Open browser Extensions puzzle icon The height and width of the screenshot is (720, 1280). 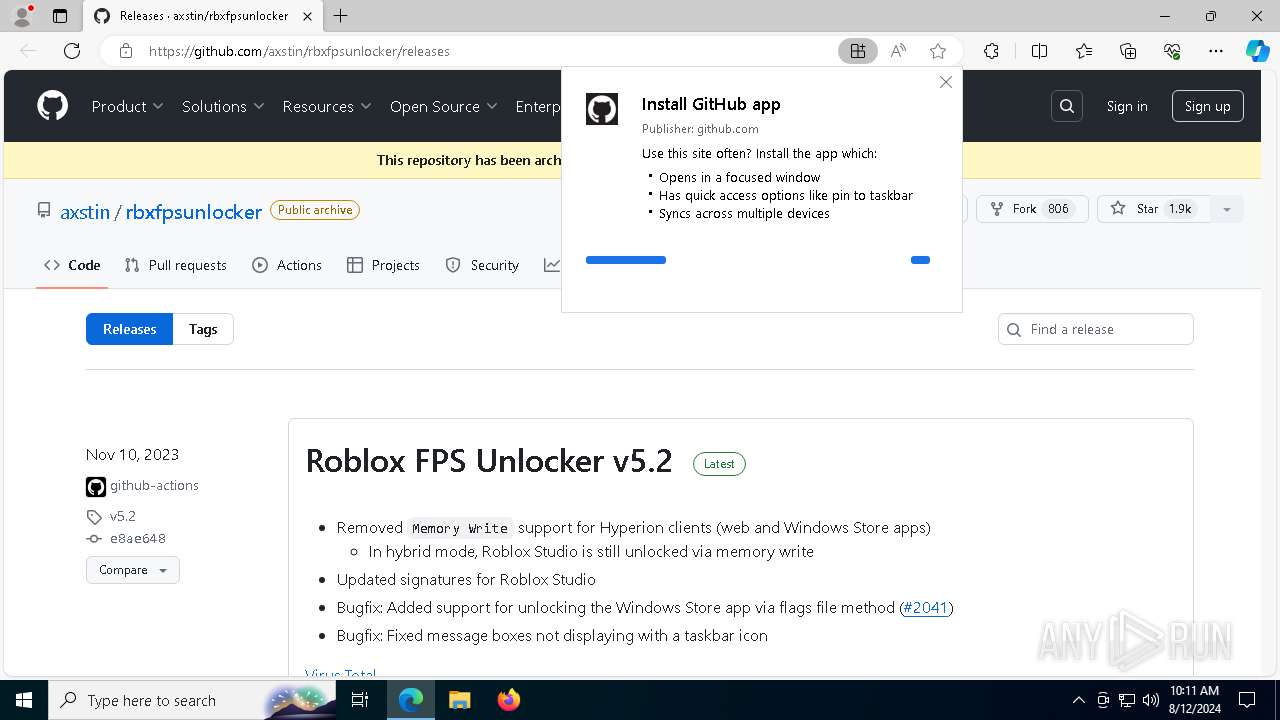[991, 51]
